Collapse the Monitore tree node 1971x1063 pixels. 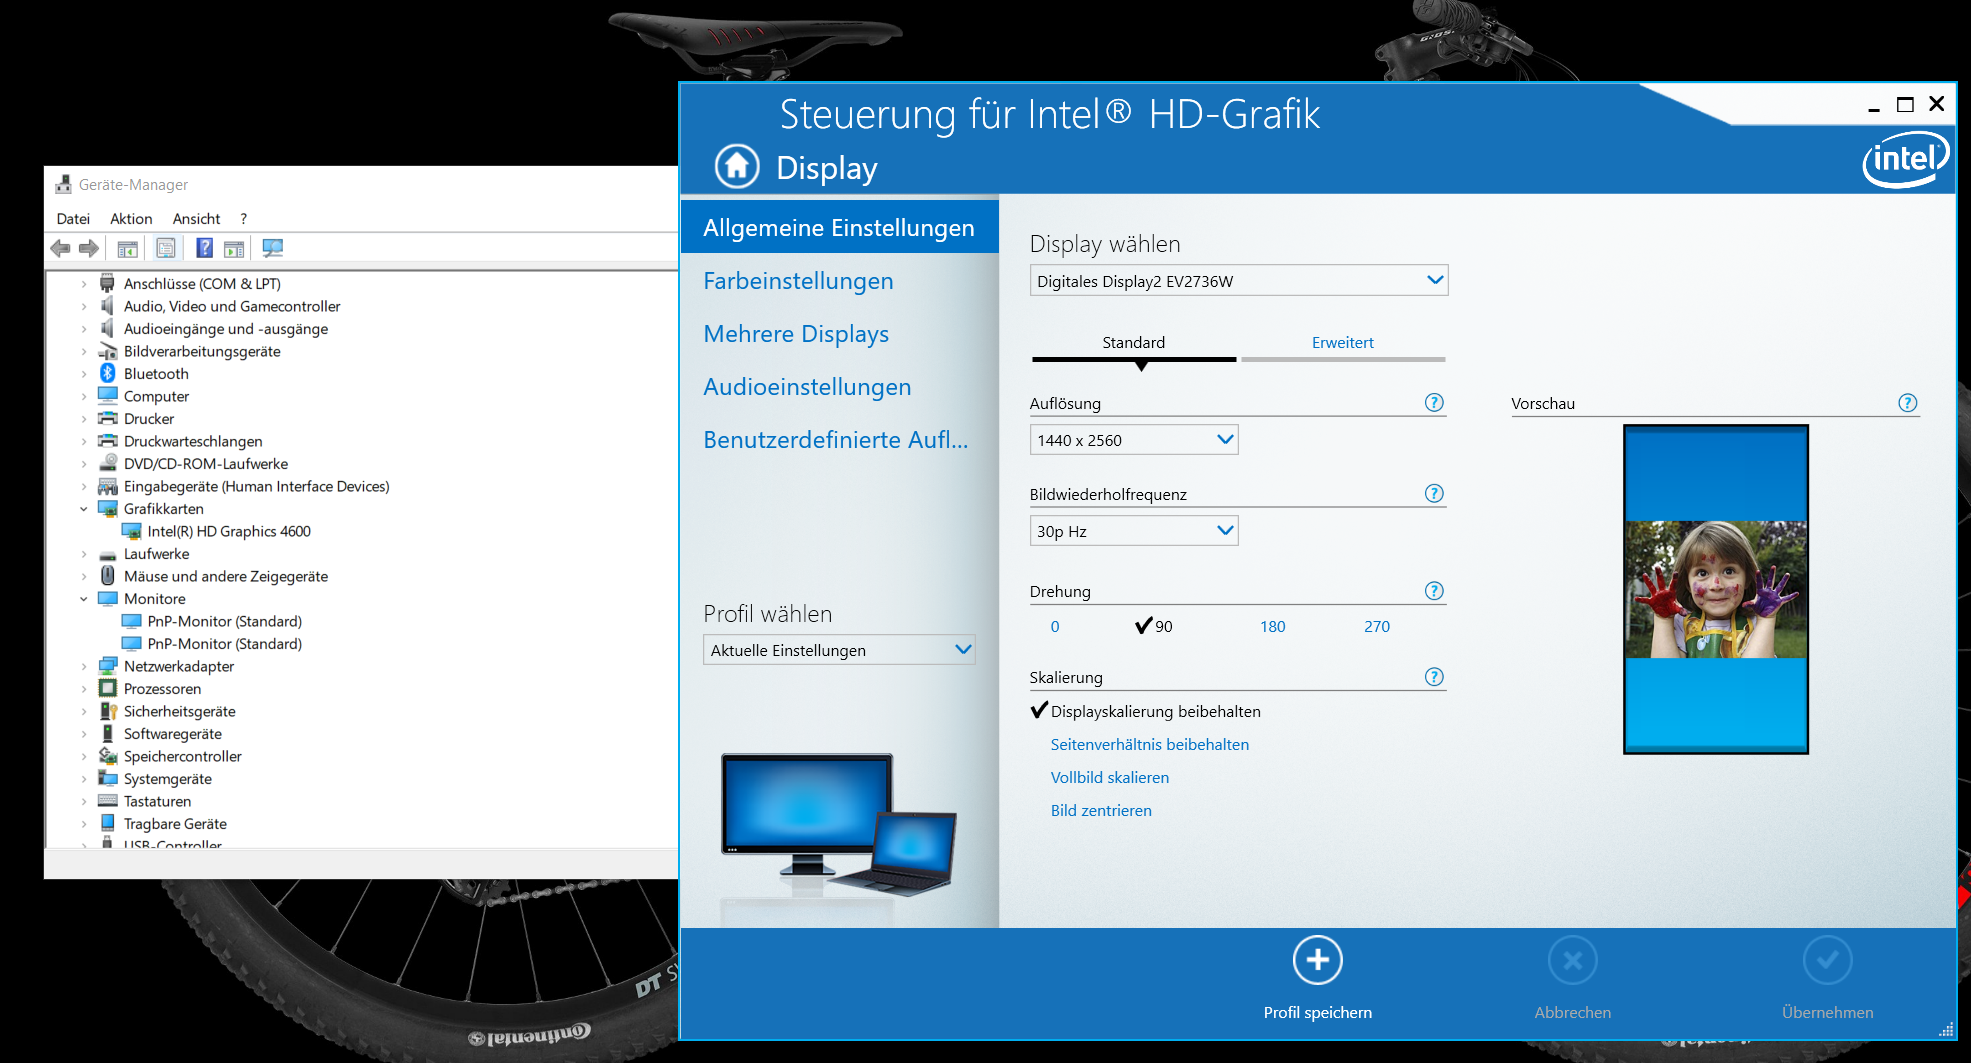point(84,599)
